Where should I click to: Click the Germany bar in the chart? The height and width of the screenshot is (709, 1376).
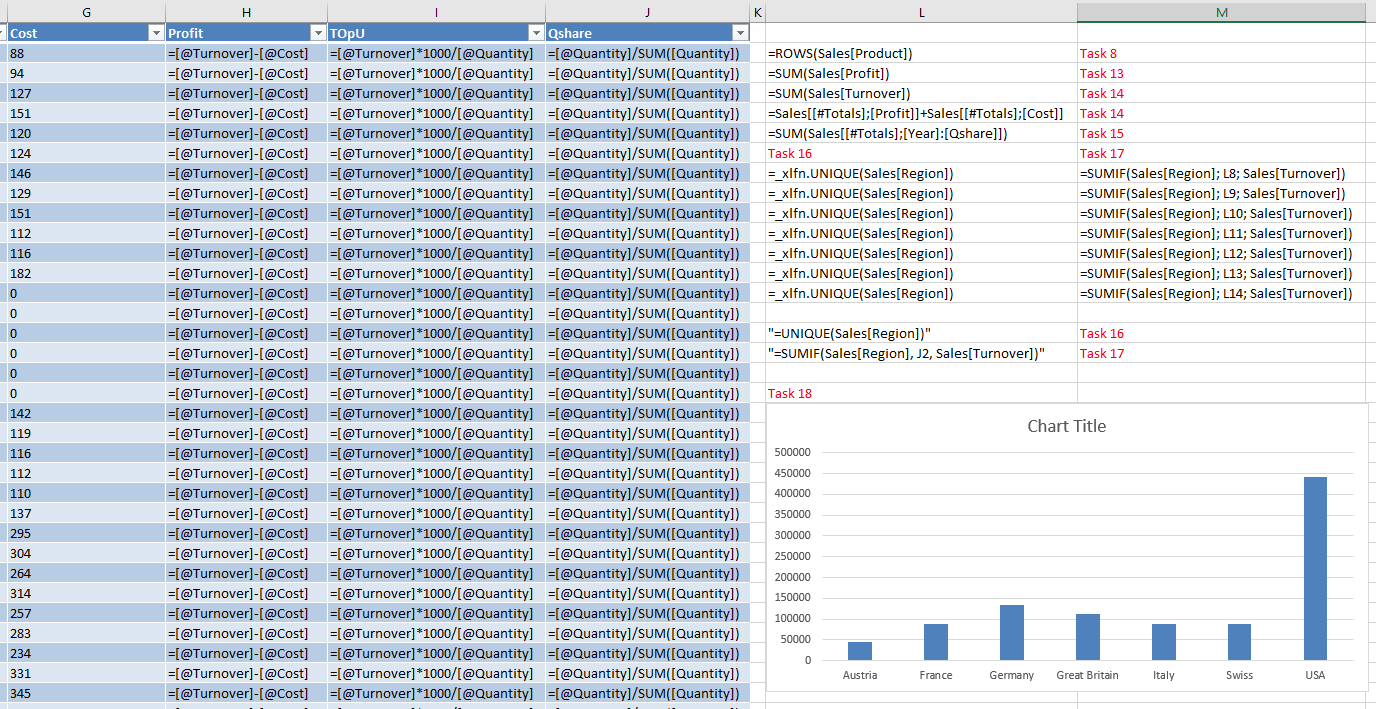(1011, 632)
